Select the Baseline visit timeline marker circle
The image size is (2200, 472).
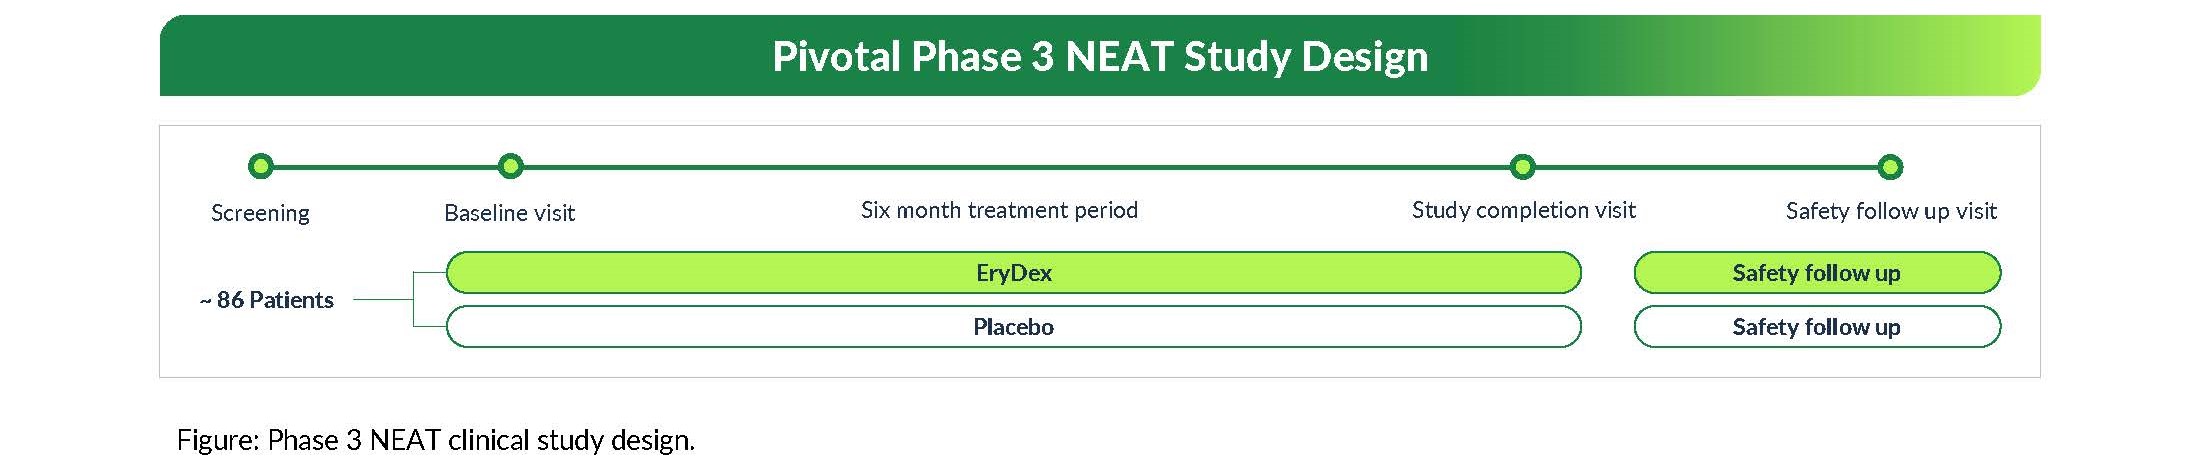click(x=510, y=166)
